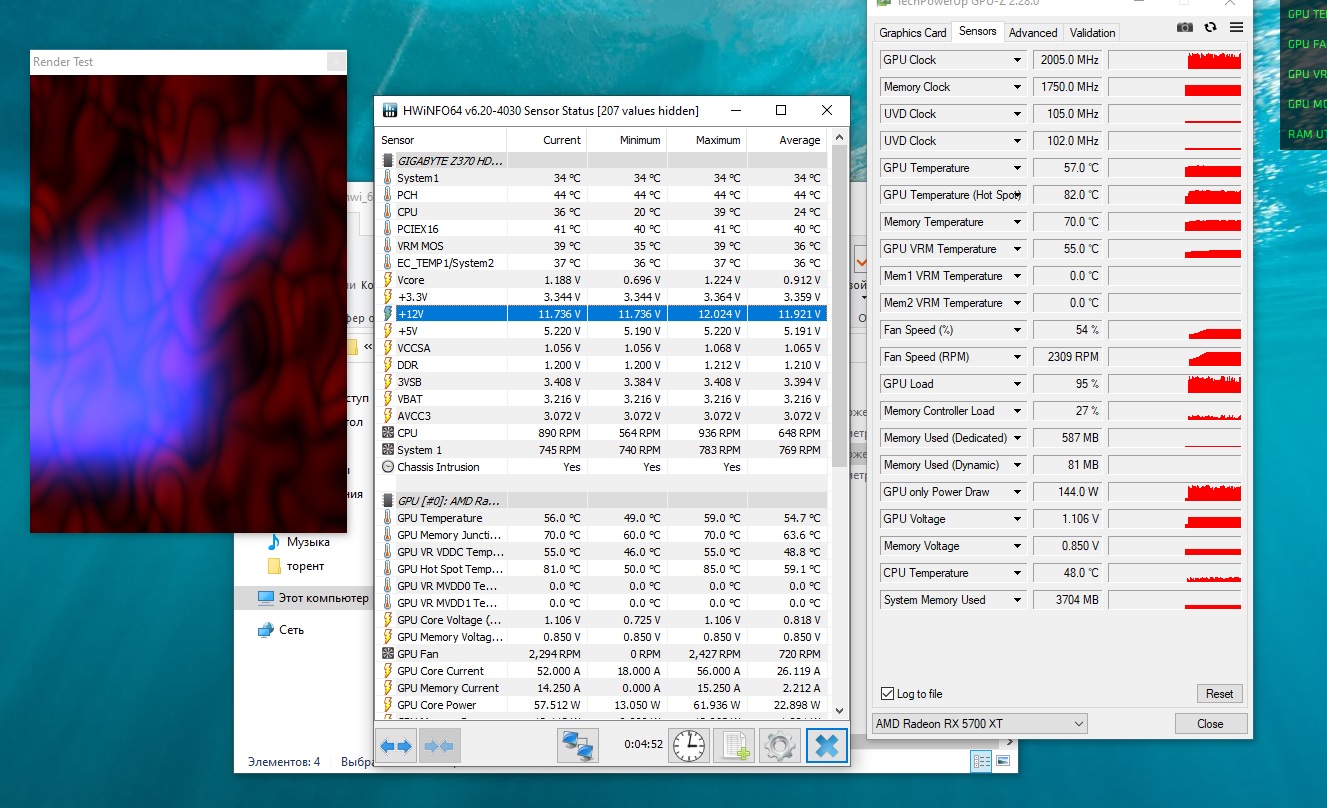Open the Validation tab in GPU-Z

[x=1092, y=33]
